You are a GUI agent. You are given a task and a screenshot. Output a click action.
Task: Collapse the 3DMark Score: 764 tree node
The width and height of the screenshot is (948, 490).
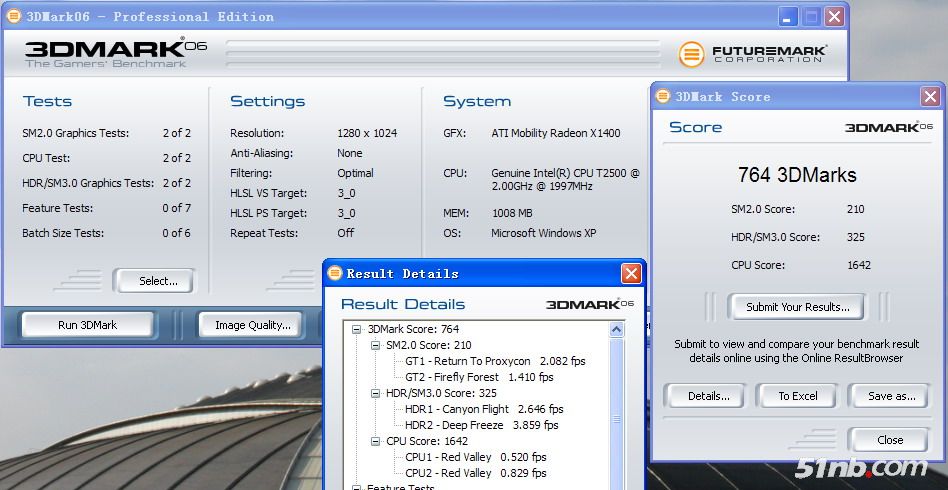(x=357, y=329)
